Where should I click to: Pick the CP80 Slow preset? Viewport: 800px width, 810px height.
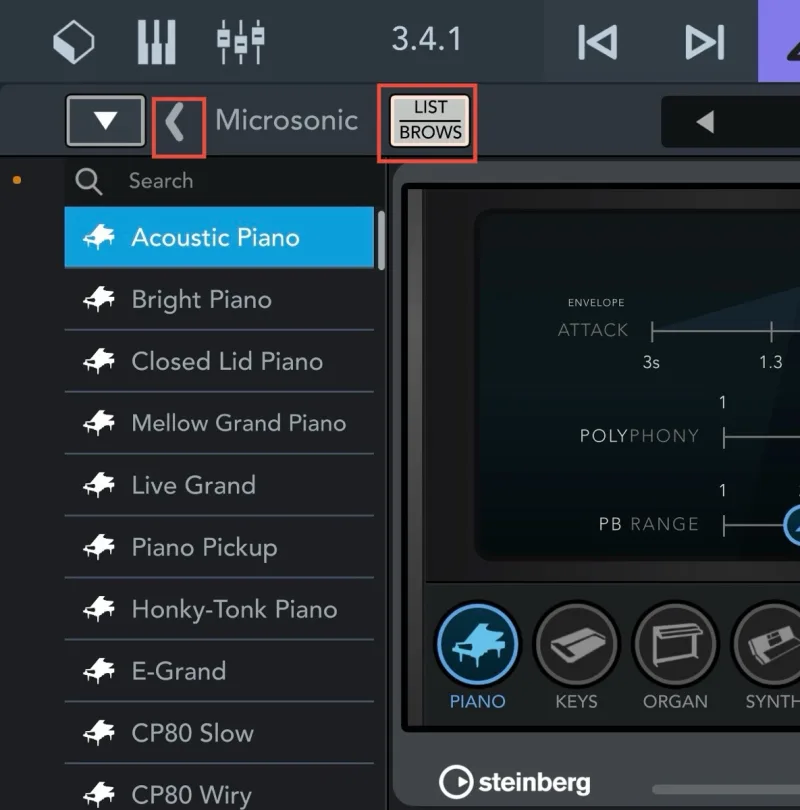(219, 733)
